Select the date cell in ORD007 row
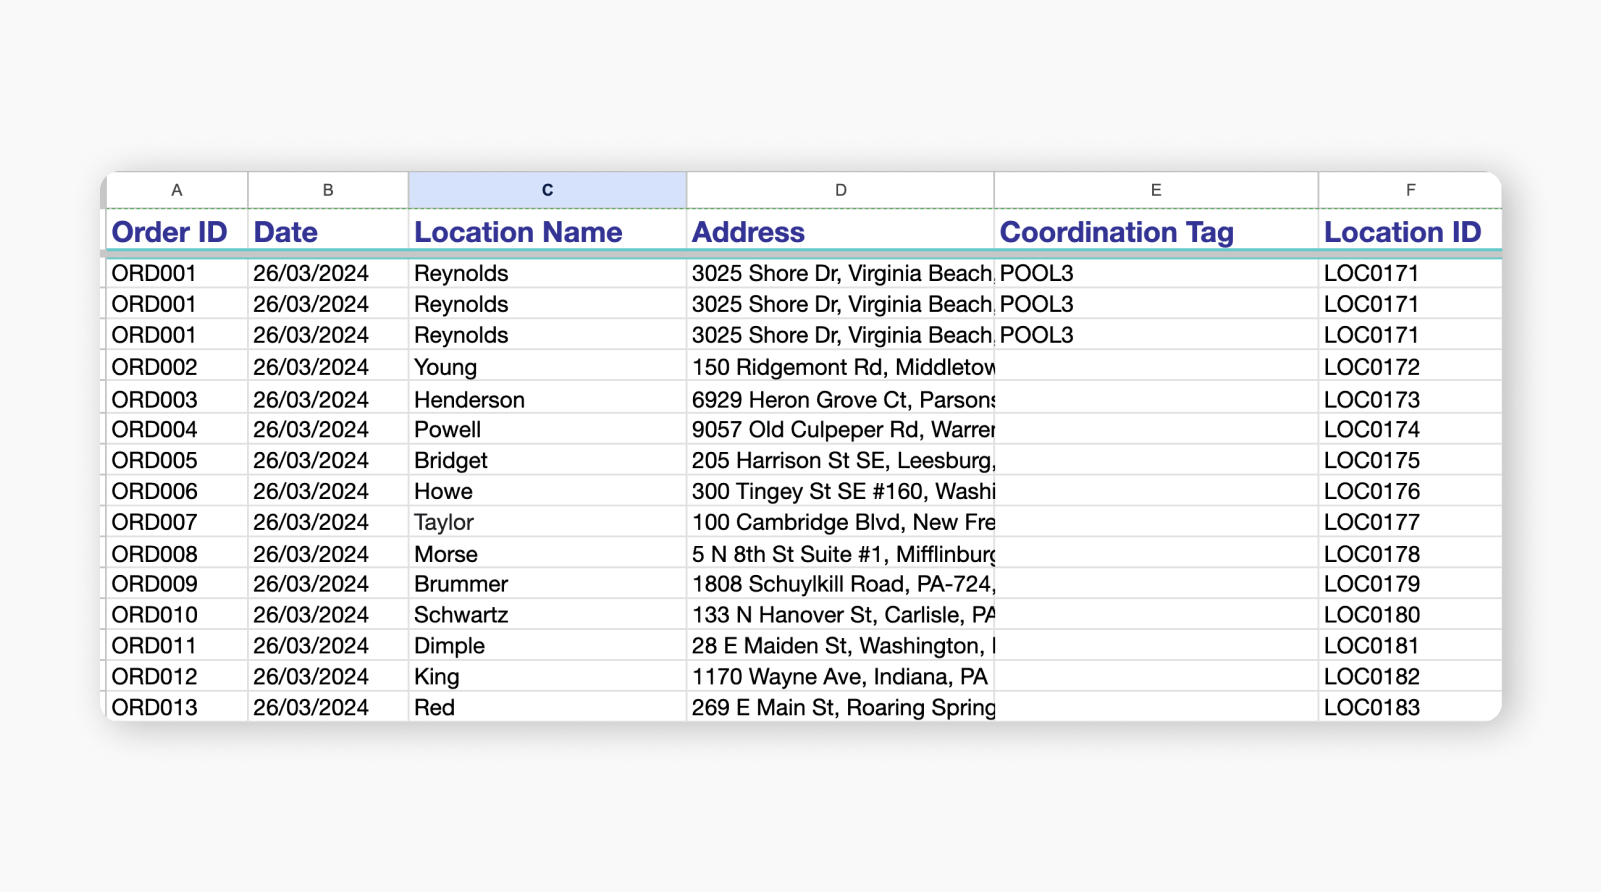This screenshot has height=892, width=1601. [311, 522]
